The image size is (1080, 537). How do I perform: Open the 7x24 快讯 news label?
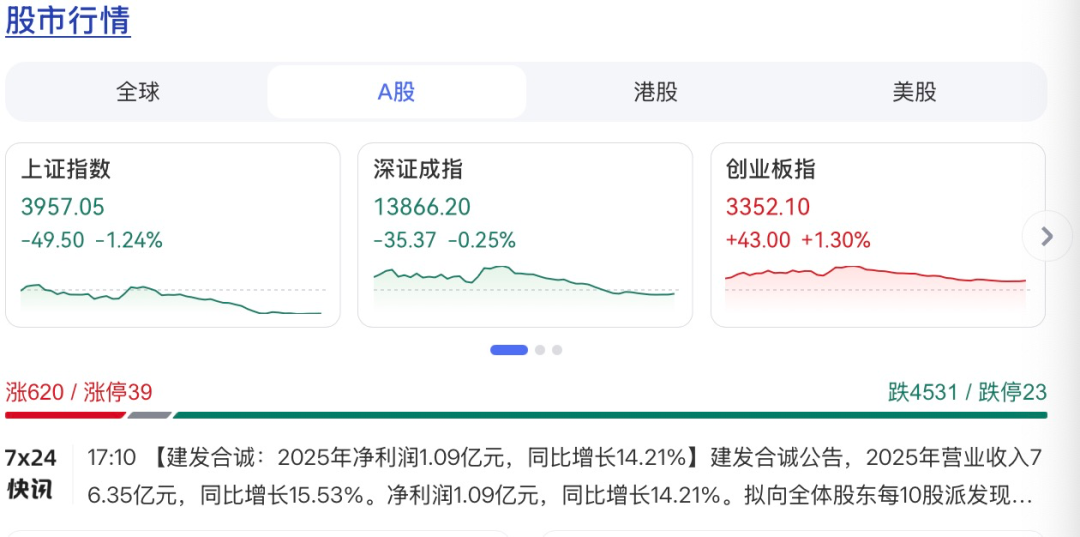[31, 474]
